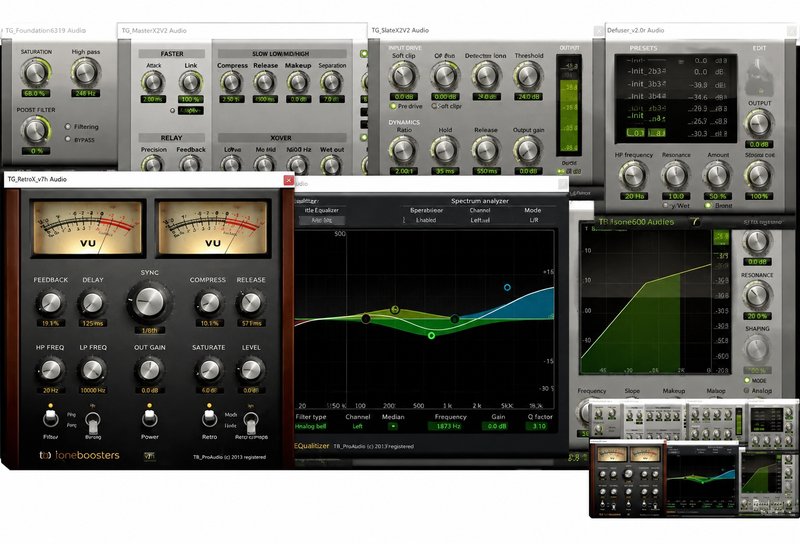800x544 pixels.
Task: Select the BYPASS option in Foundation
Action: click(68, 139)
